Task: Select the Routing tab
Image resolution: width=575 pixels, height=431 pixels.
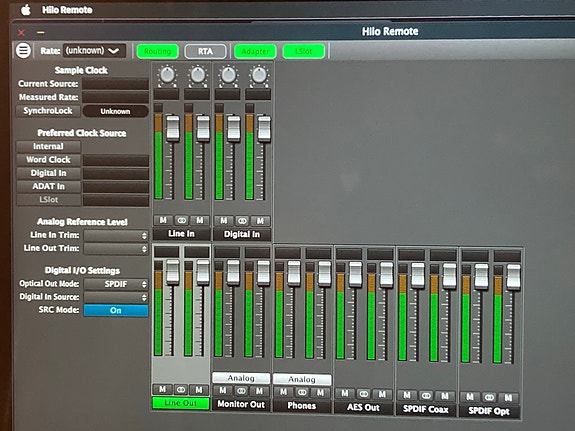Action: (158, 51)
